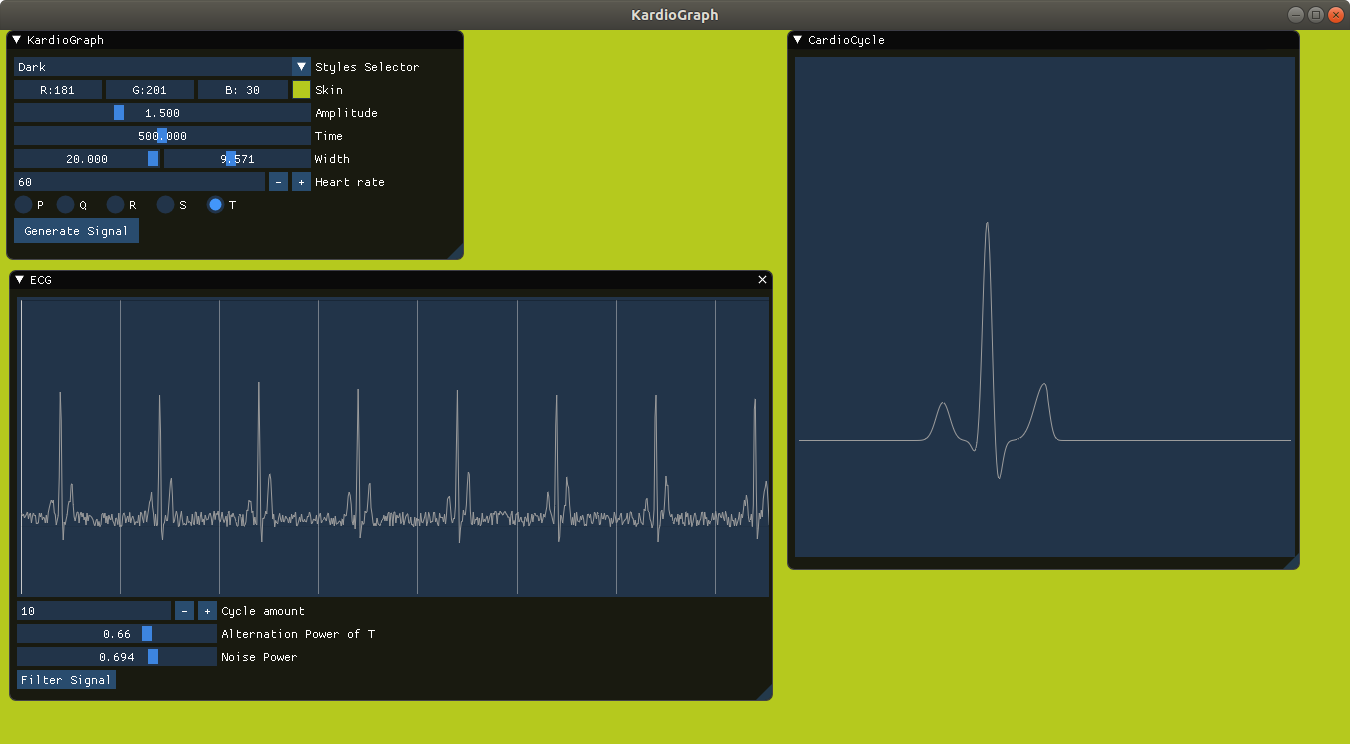
Task: Increment Heart rate using the + button
Action: coord(301,182)
